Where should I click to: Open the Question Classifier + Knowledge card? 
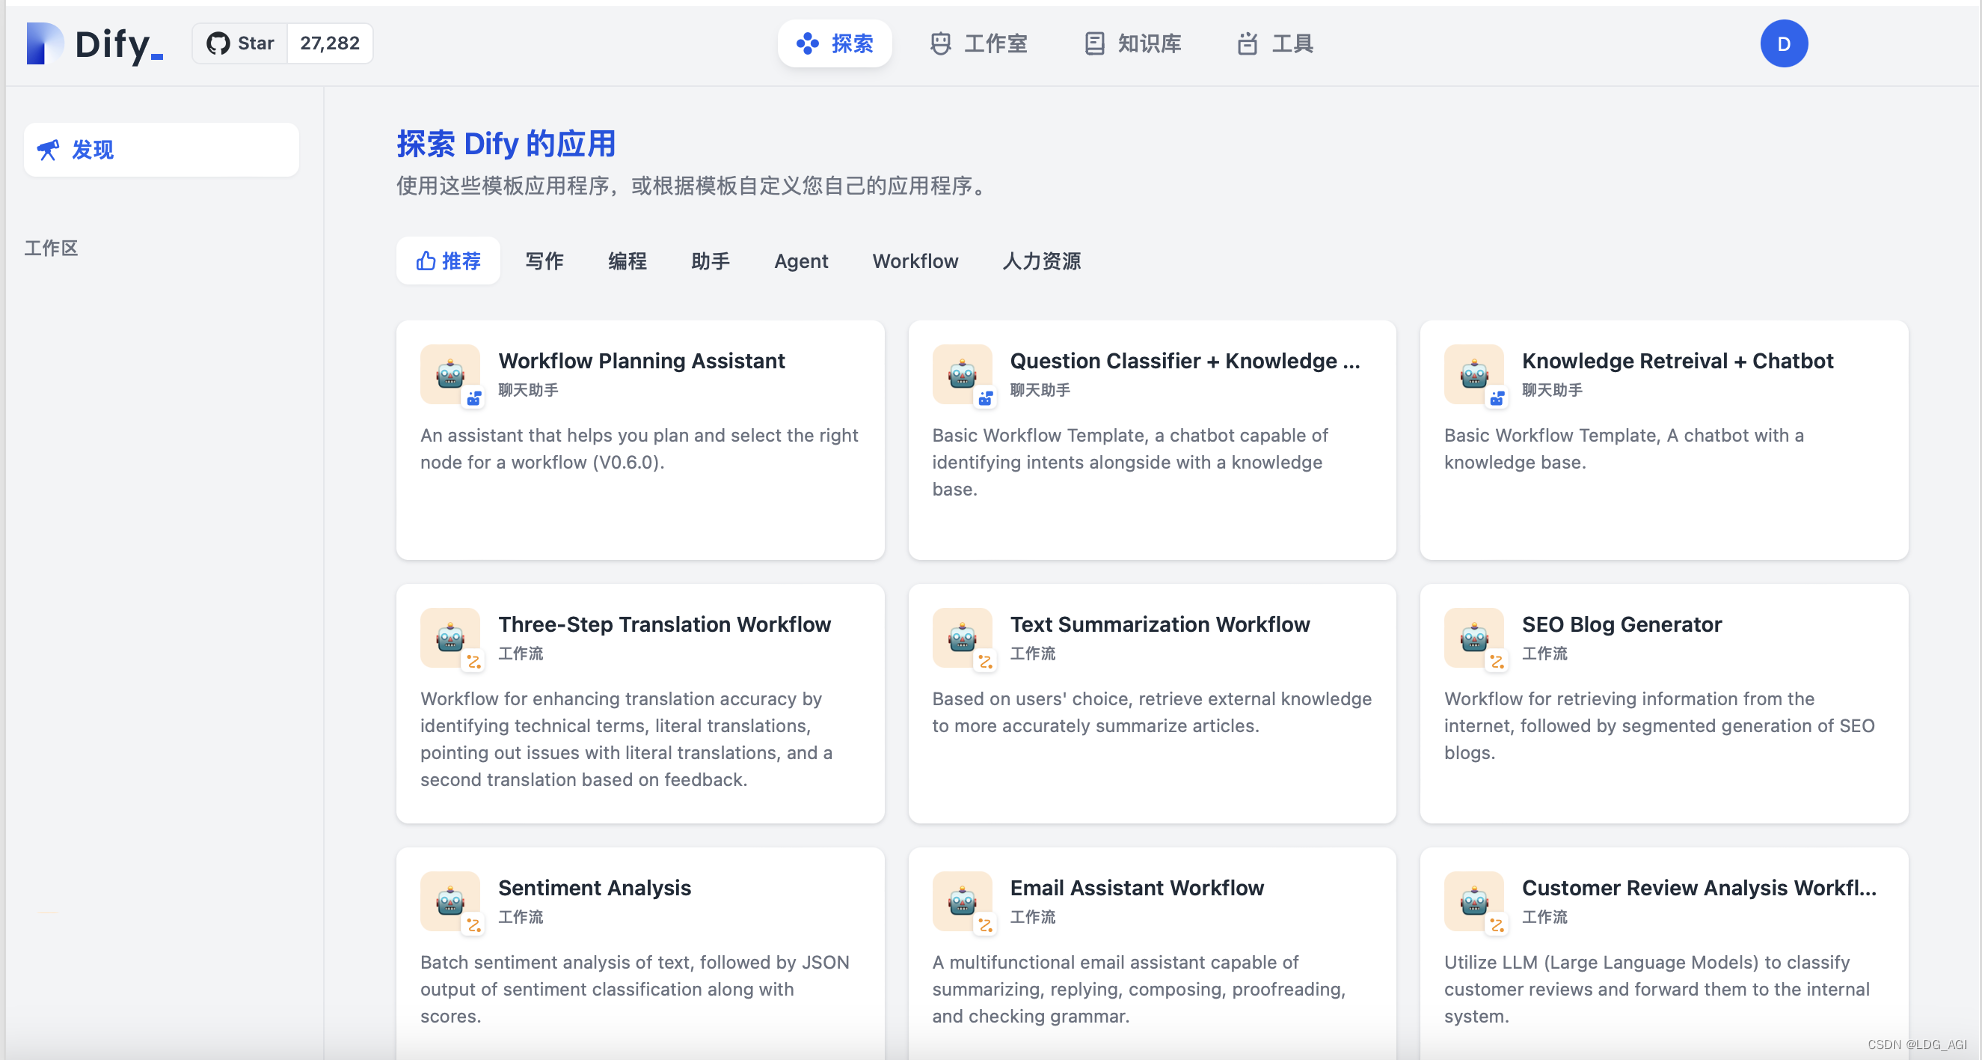(1152, 440)
